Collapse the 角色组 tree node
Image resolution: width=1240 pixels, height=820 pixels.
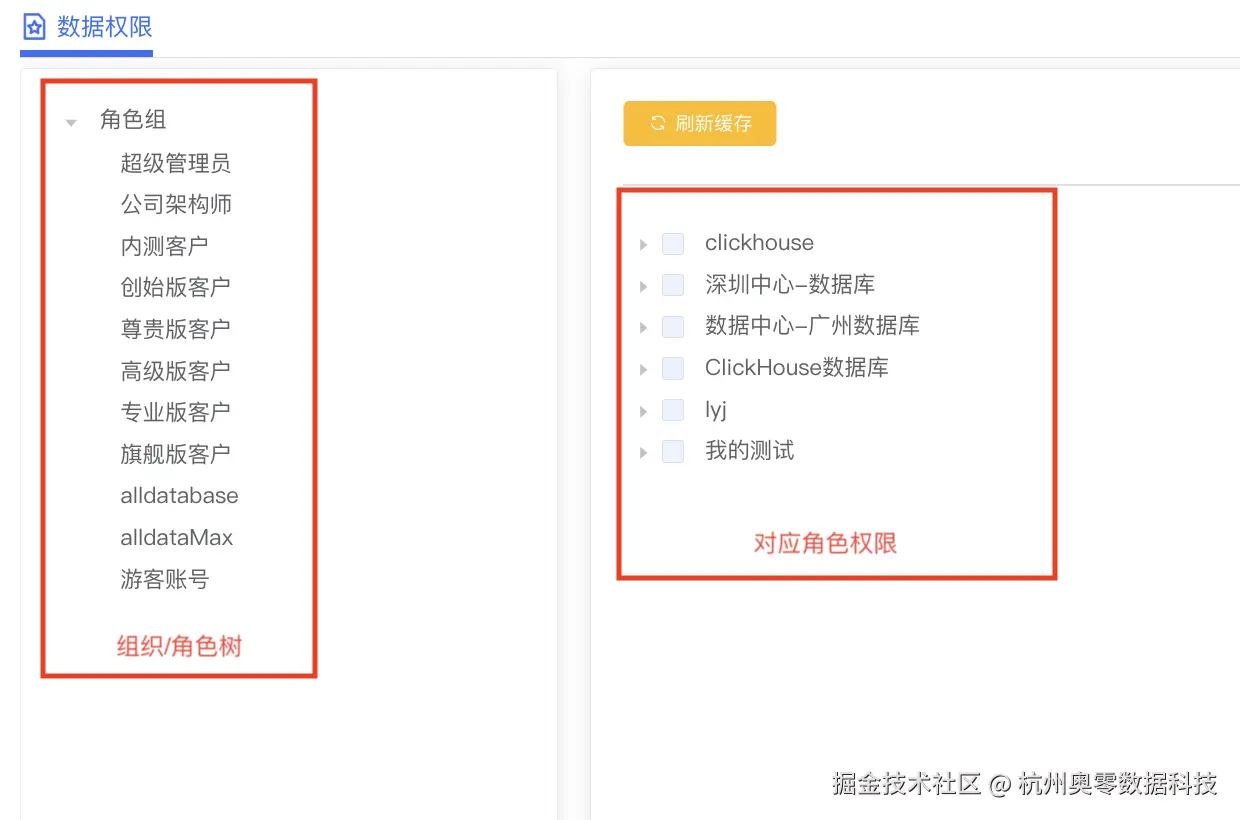point(70,122)
